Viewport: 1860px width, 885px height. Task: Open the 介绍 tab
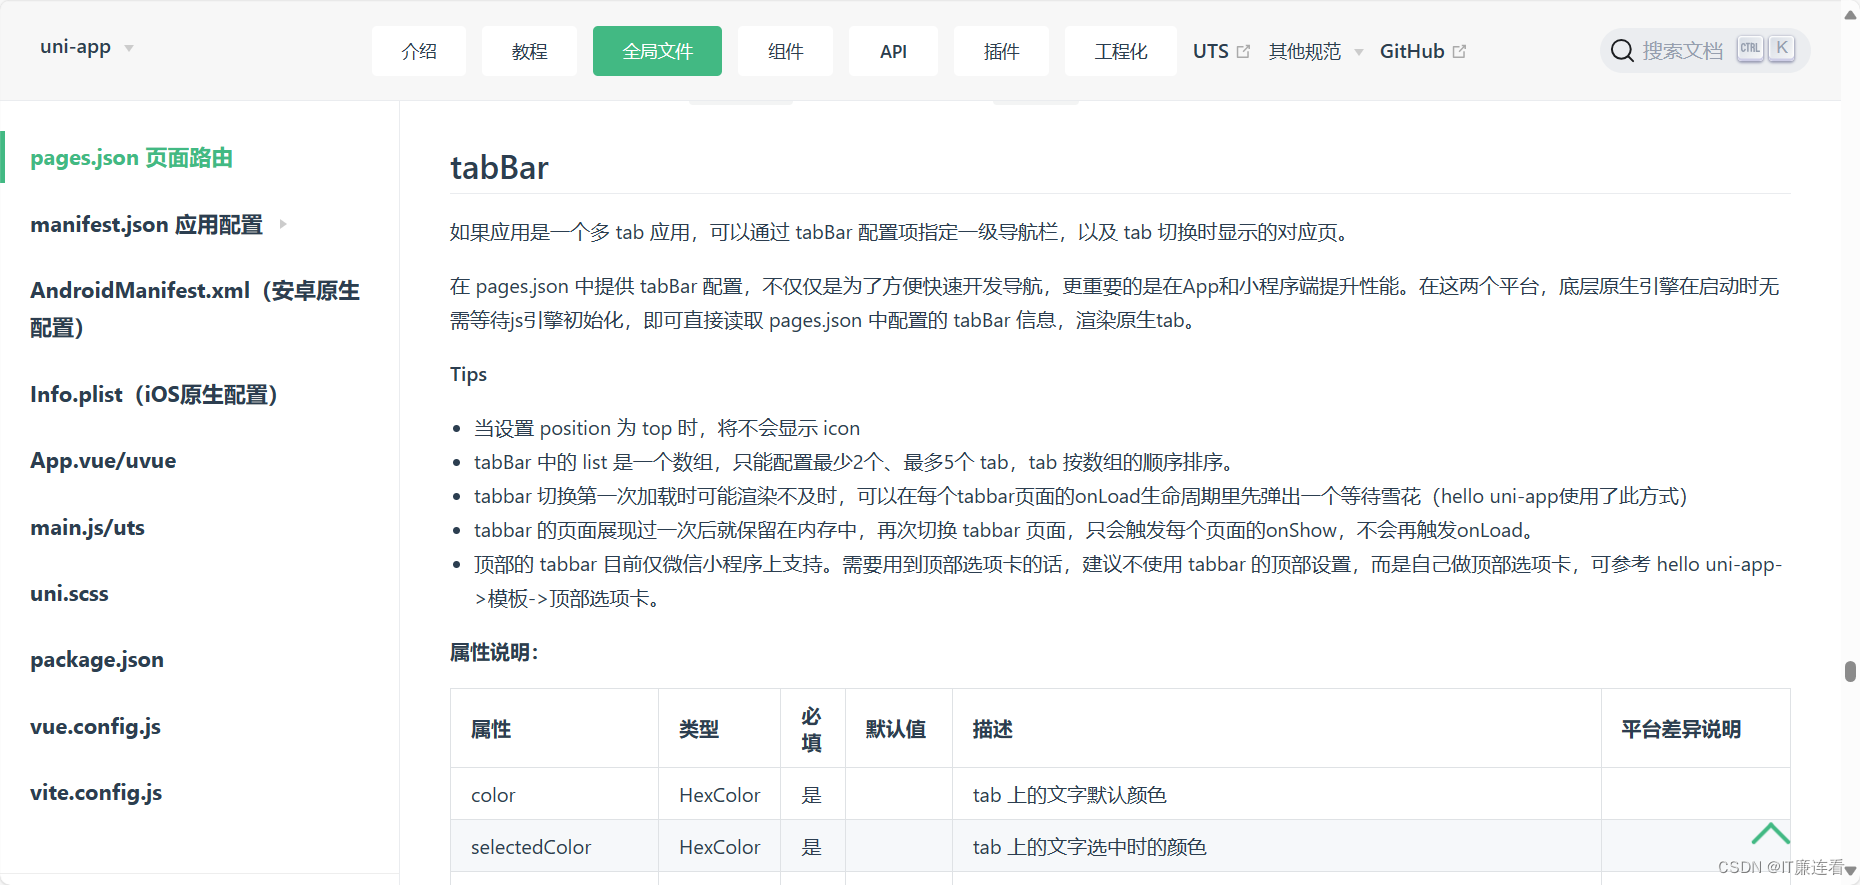(x=419, y=51)
